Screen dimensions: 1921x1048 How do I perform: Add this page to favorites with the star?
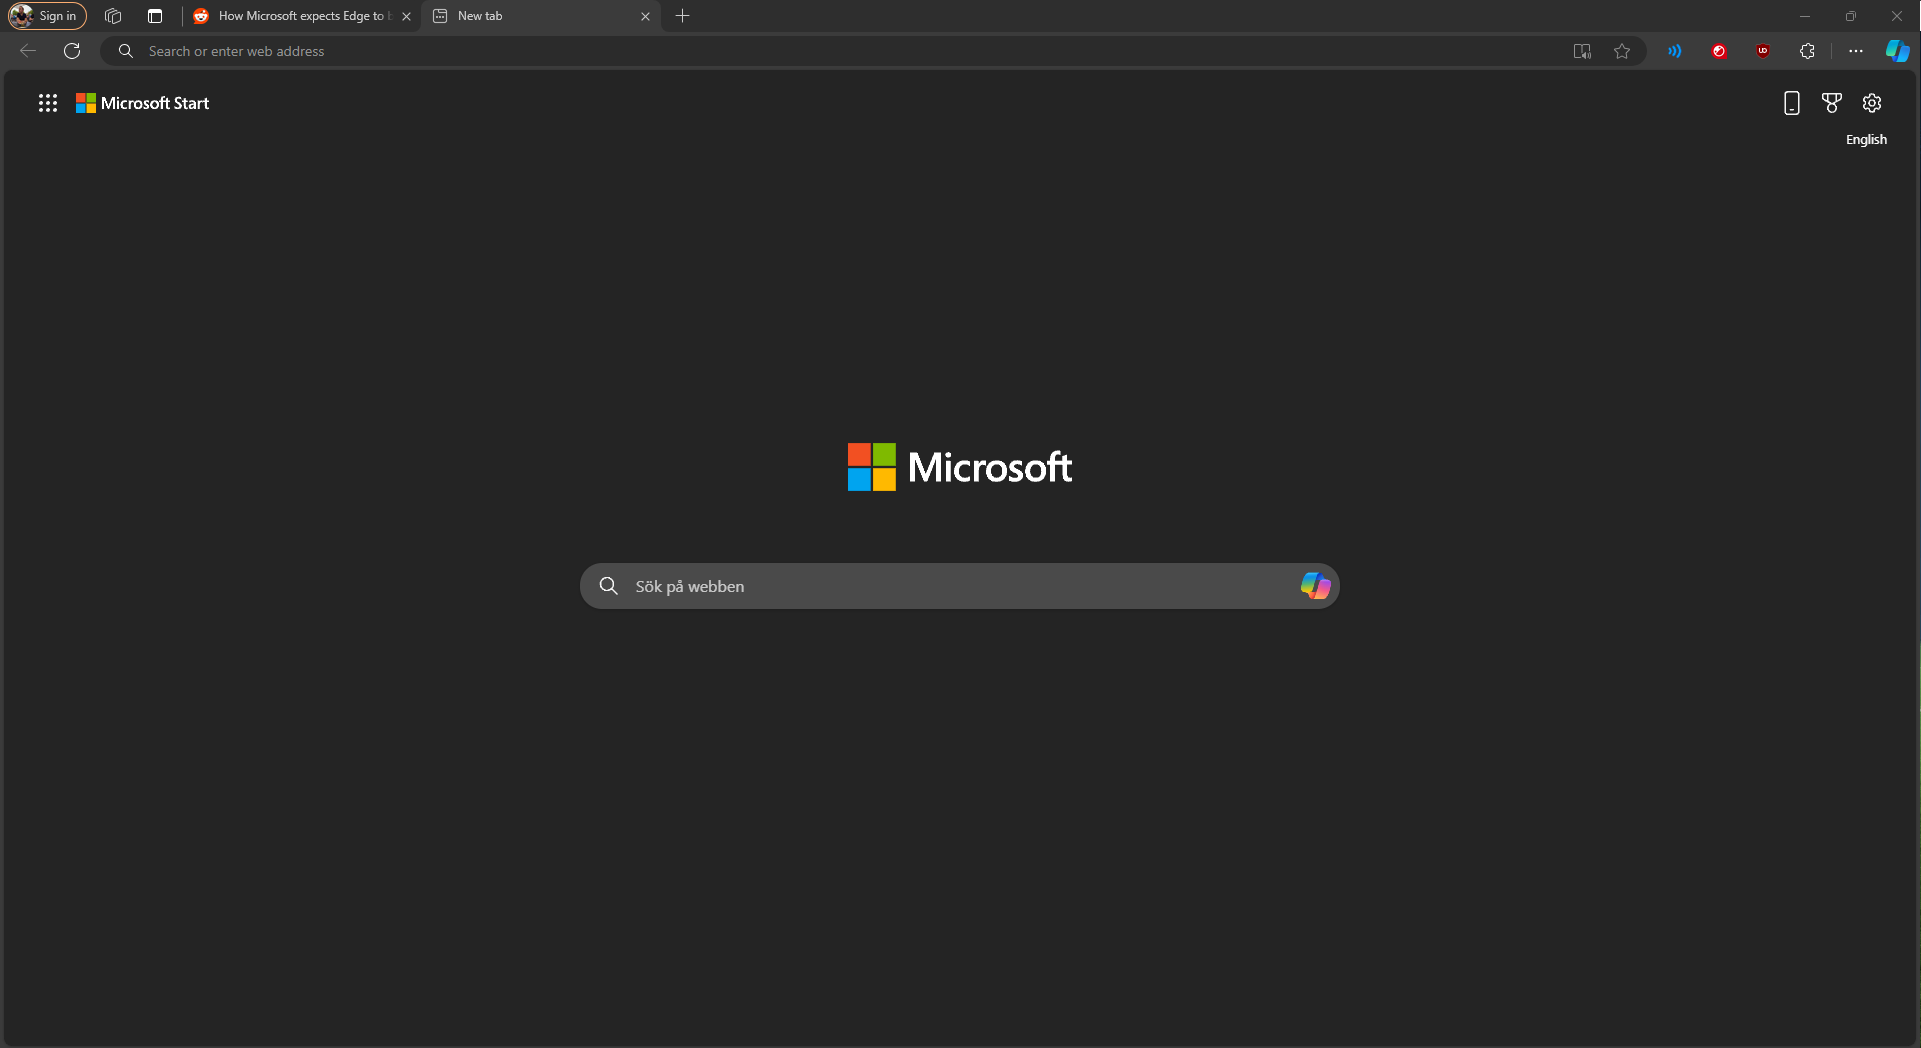tap(1622, 51)
